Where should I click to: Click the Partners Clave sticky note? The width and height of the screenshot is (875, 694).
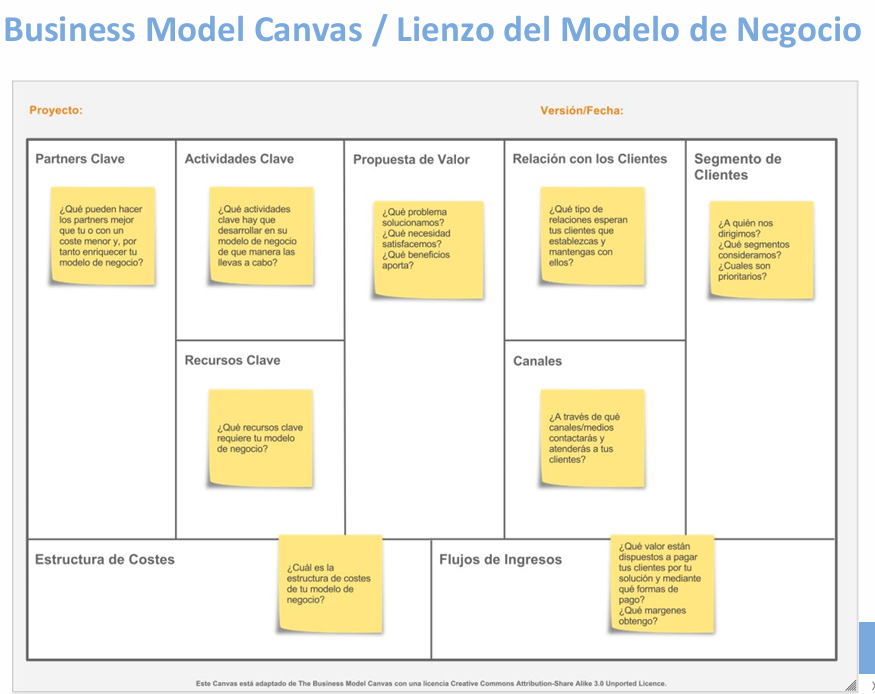[103, 236]
